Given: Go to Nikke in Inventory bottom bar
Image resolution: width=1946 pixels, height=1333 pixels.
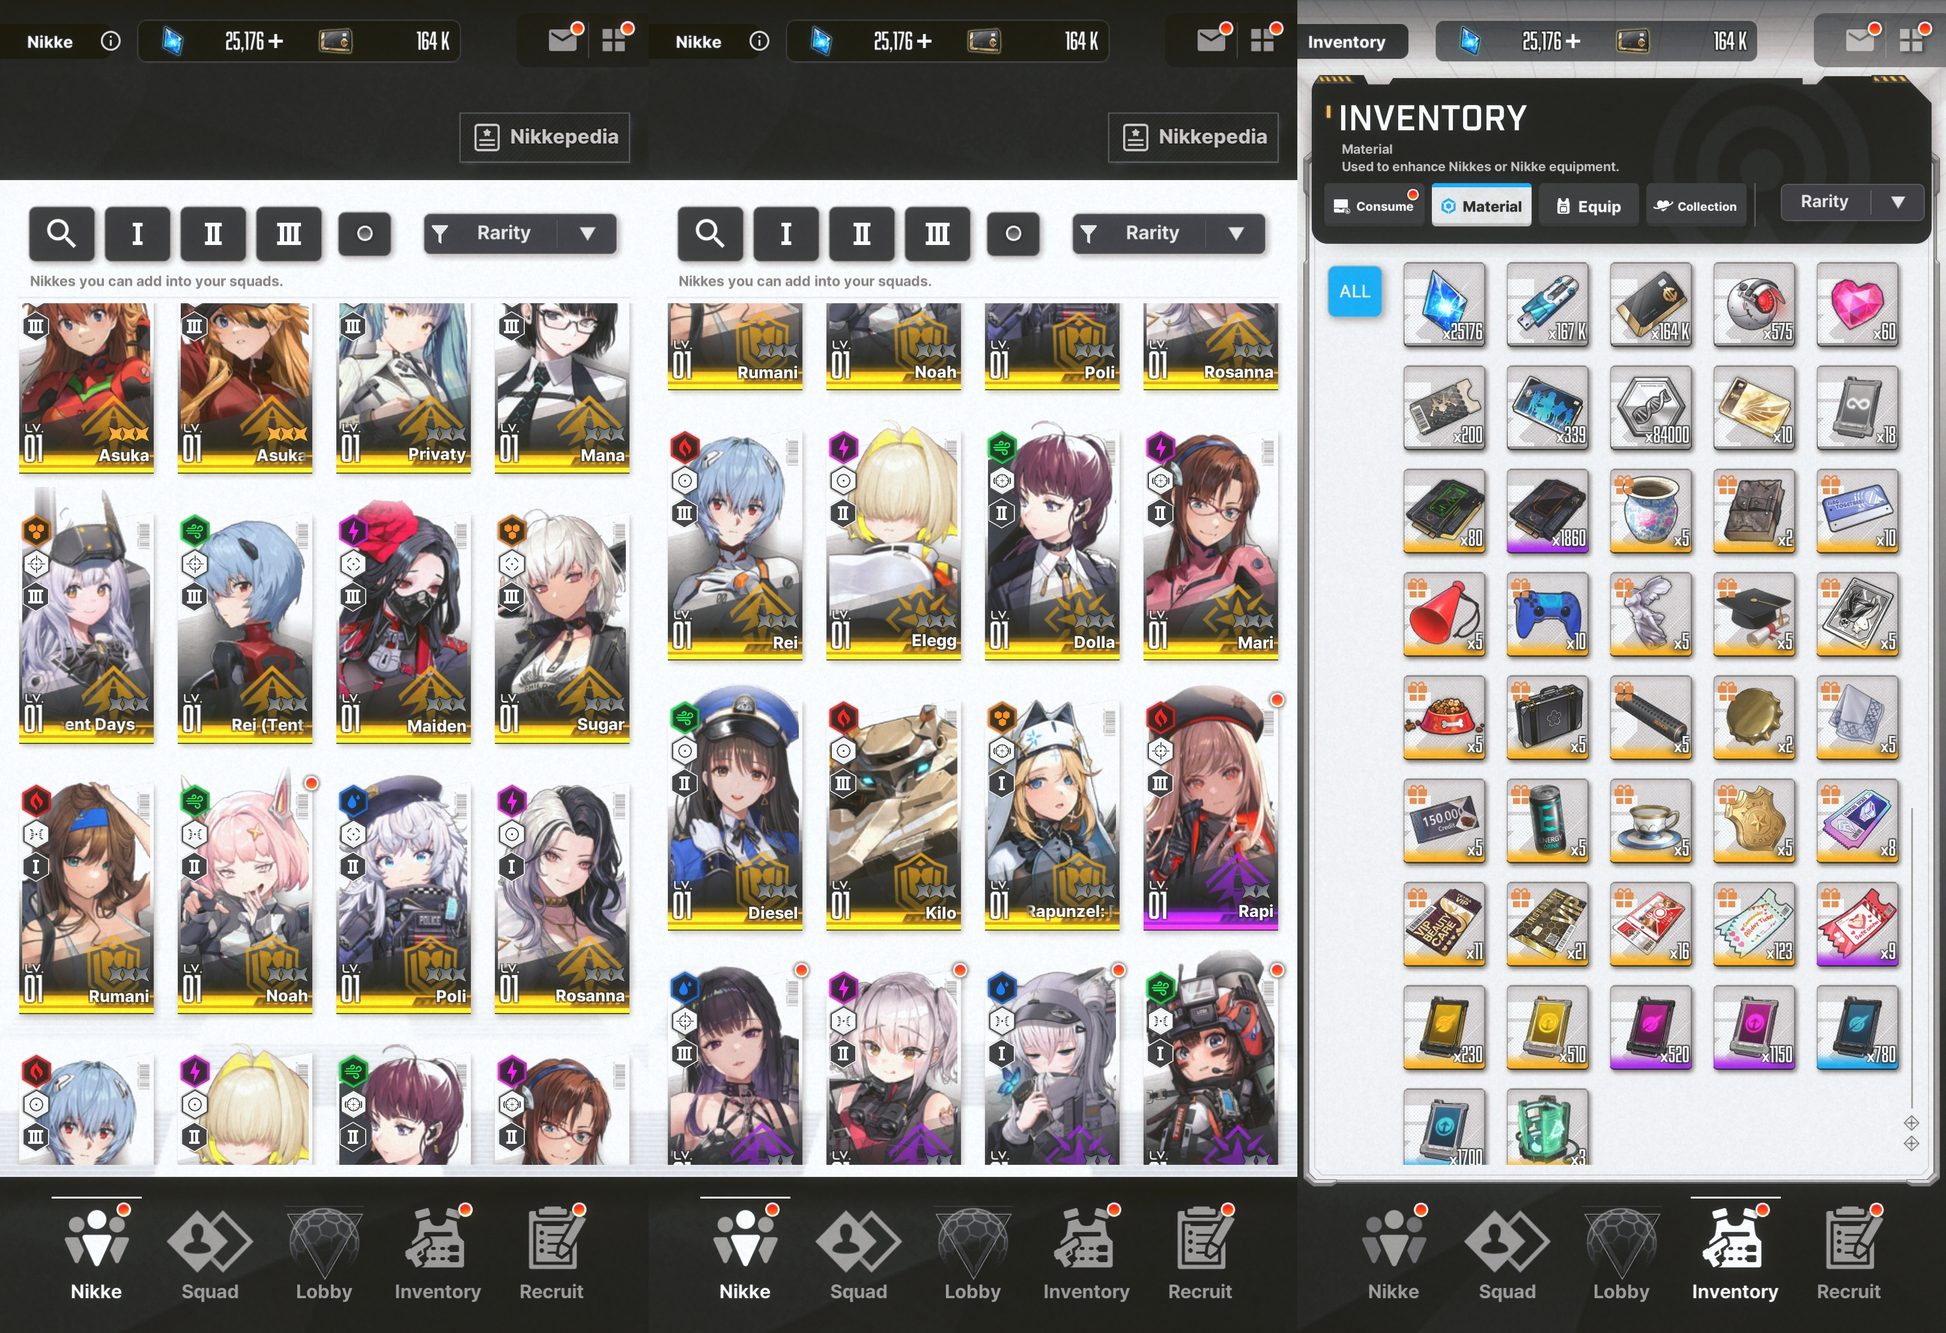Looking at the screenshot, I should click(x=1393, y=1255).
